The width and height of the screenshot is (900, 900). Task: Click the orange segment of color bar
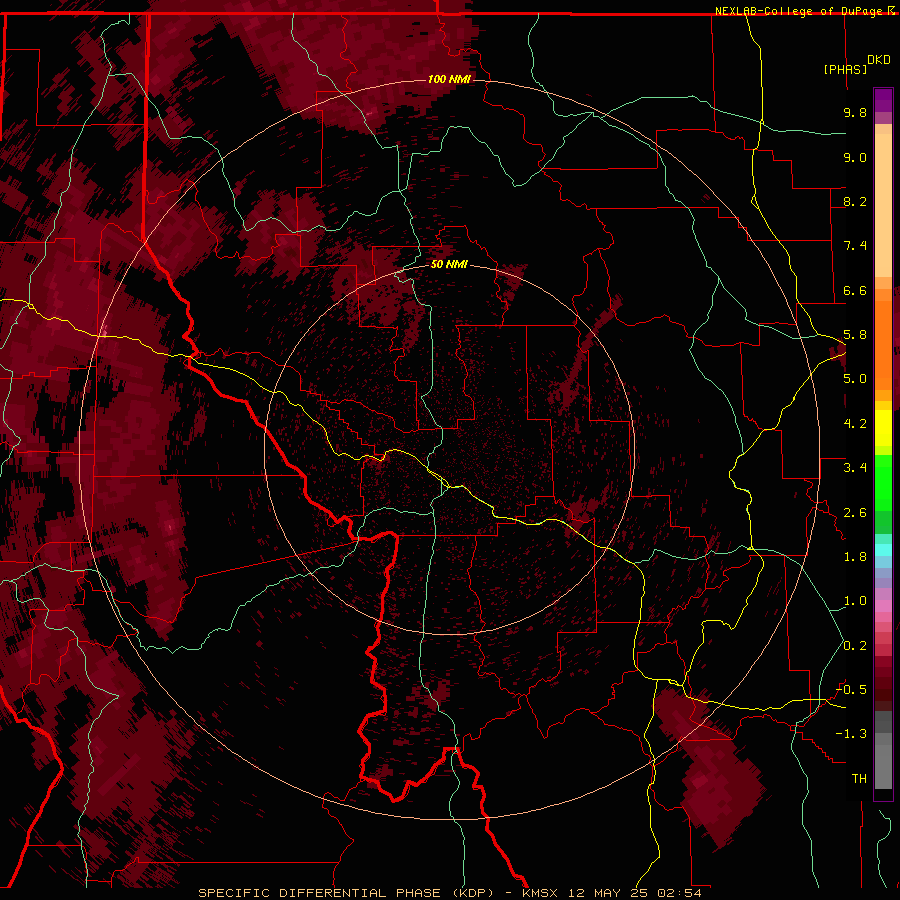point(883,344)
